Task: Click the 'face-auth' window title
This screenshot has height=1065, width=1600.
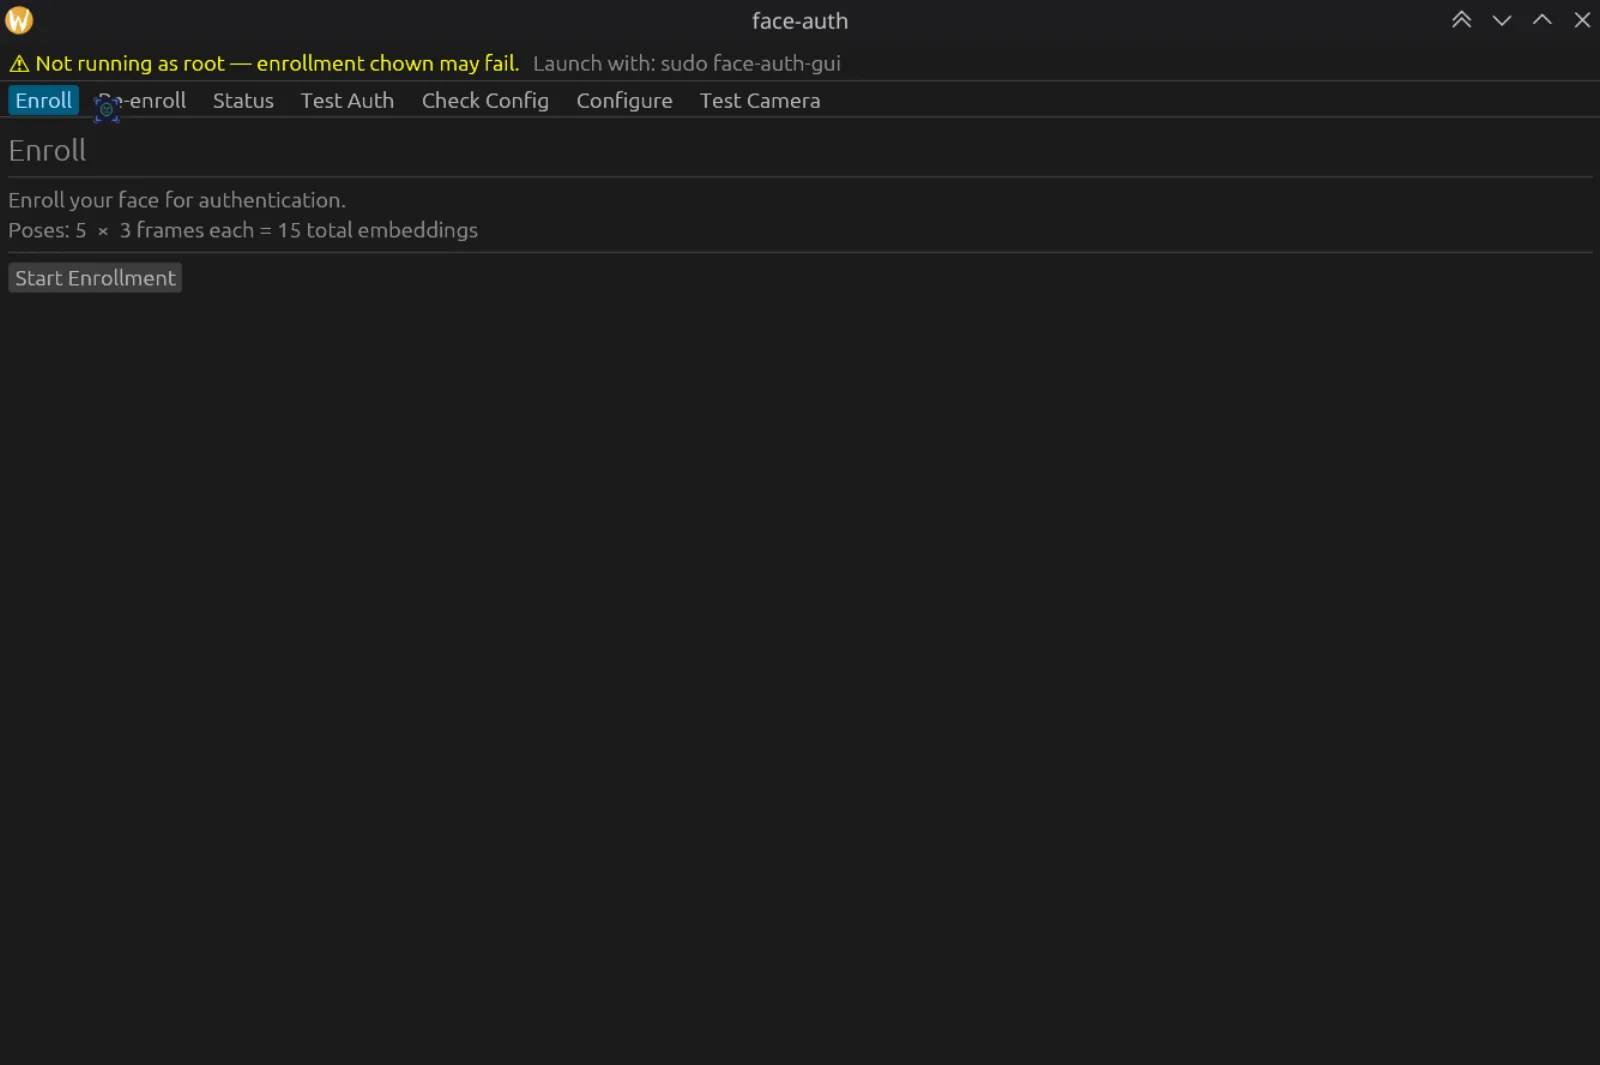Action: tap(800, 21)
